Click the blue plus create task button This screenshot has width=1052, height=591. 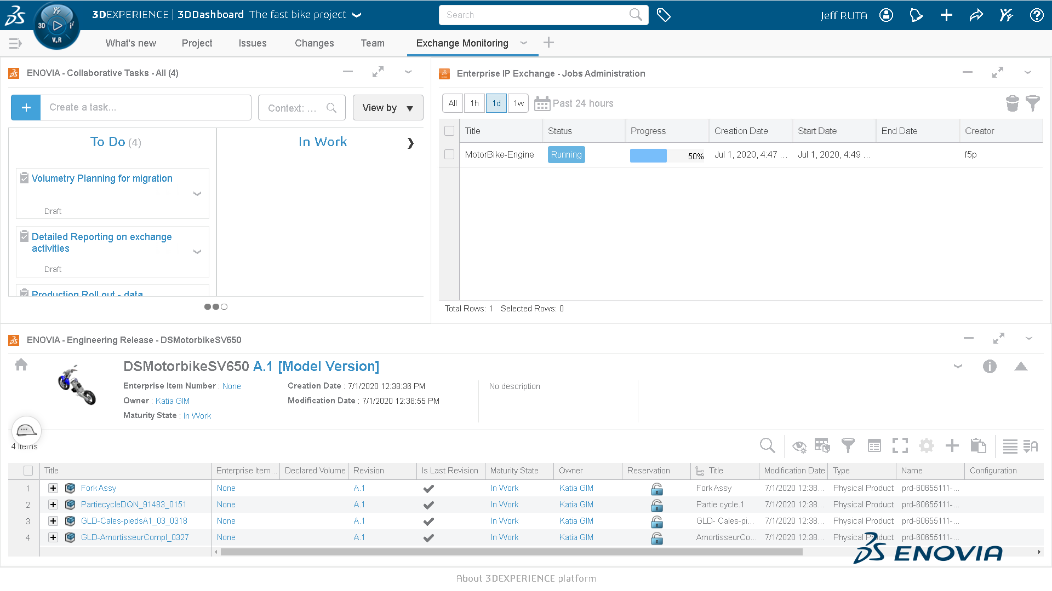[x=26, y=107]
